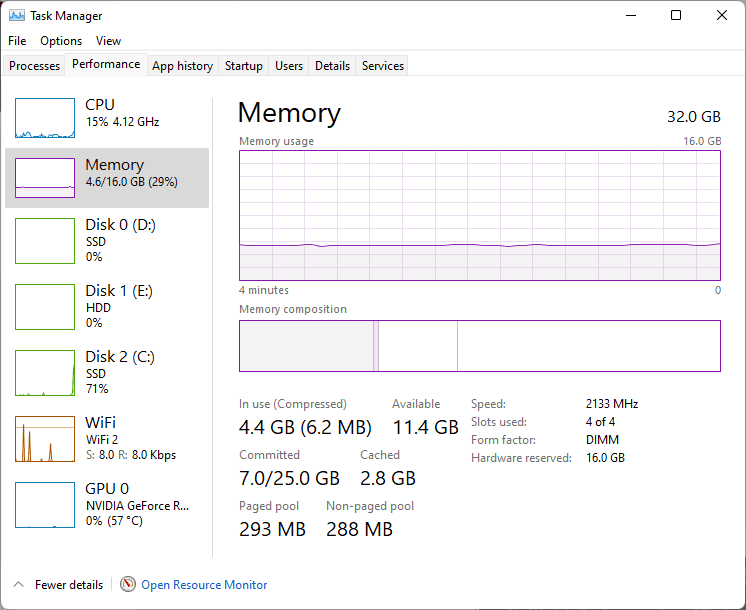Click the Memory usage graph area
Screen dimensions: 746x610
(x=480, y=216)
